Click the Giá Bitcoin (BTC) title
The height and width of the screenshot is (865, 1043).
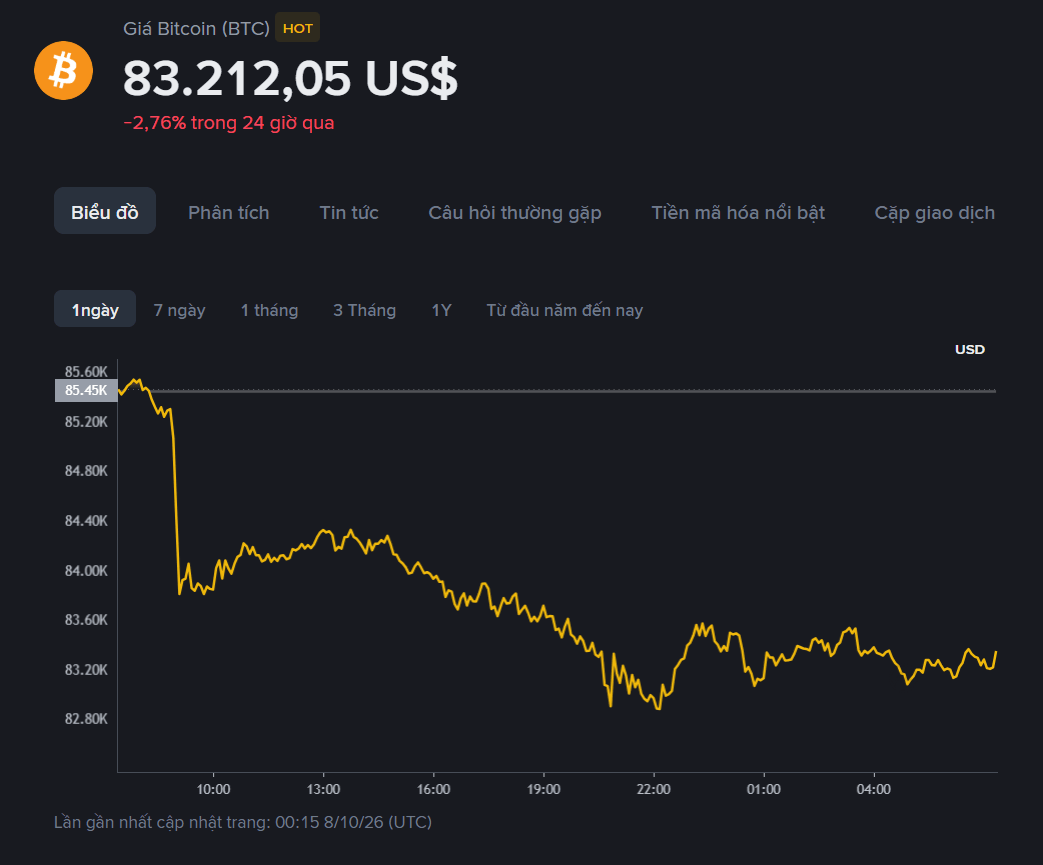pos(196,29)
